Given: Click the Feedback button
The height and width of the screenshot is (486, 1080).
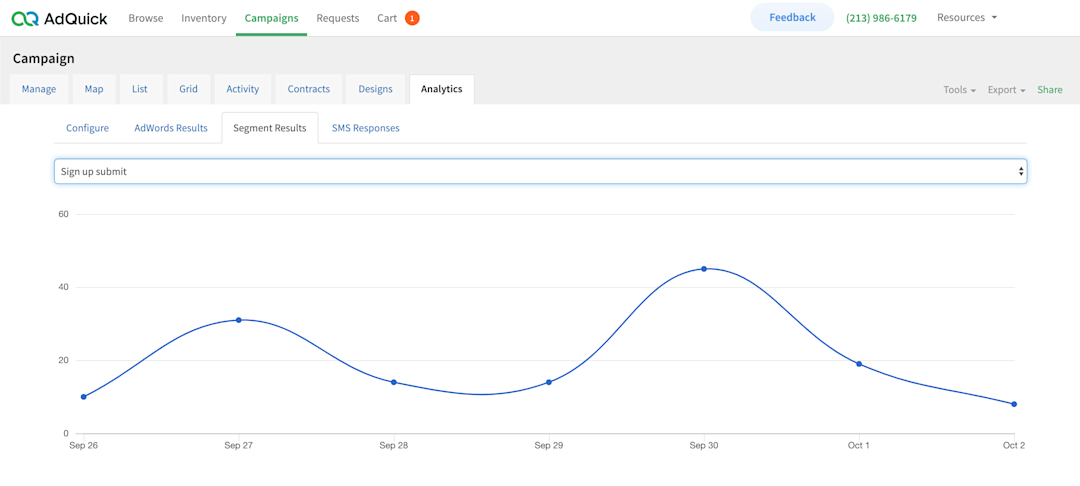Looking at the screenshot, I should [x=792, y=18].
